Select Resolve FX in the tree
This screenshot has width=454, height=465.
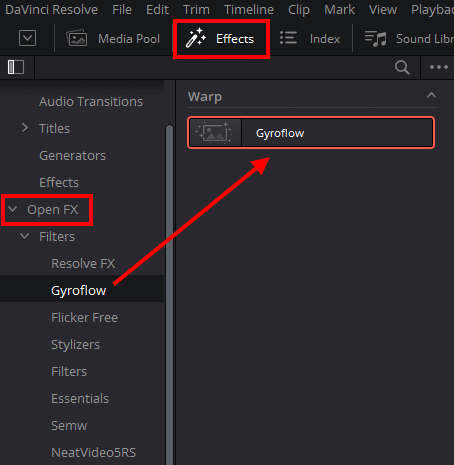click(83, 264)
